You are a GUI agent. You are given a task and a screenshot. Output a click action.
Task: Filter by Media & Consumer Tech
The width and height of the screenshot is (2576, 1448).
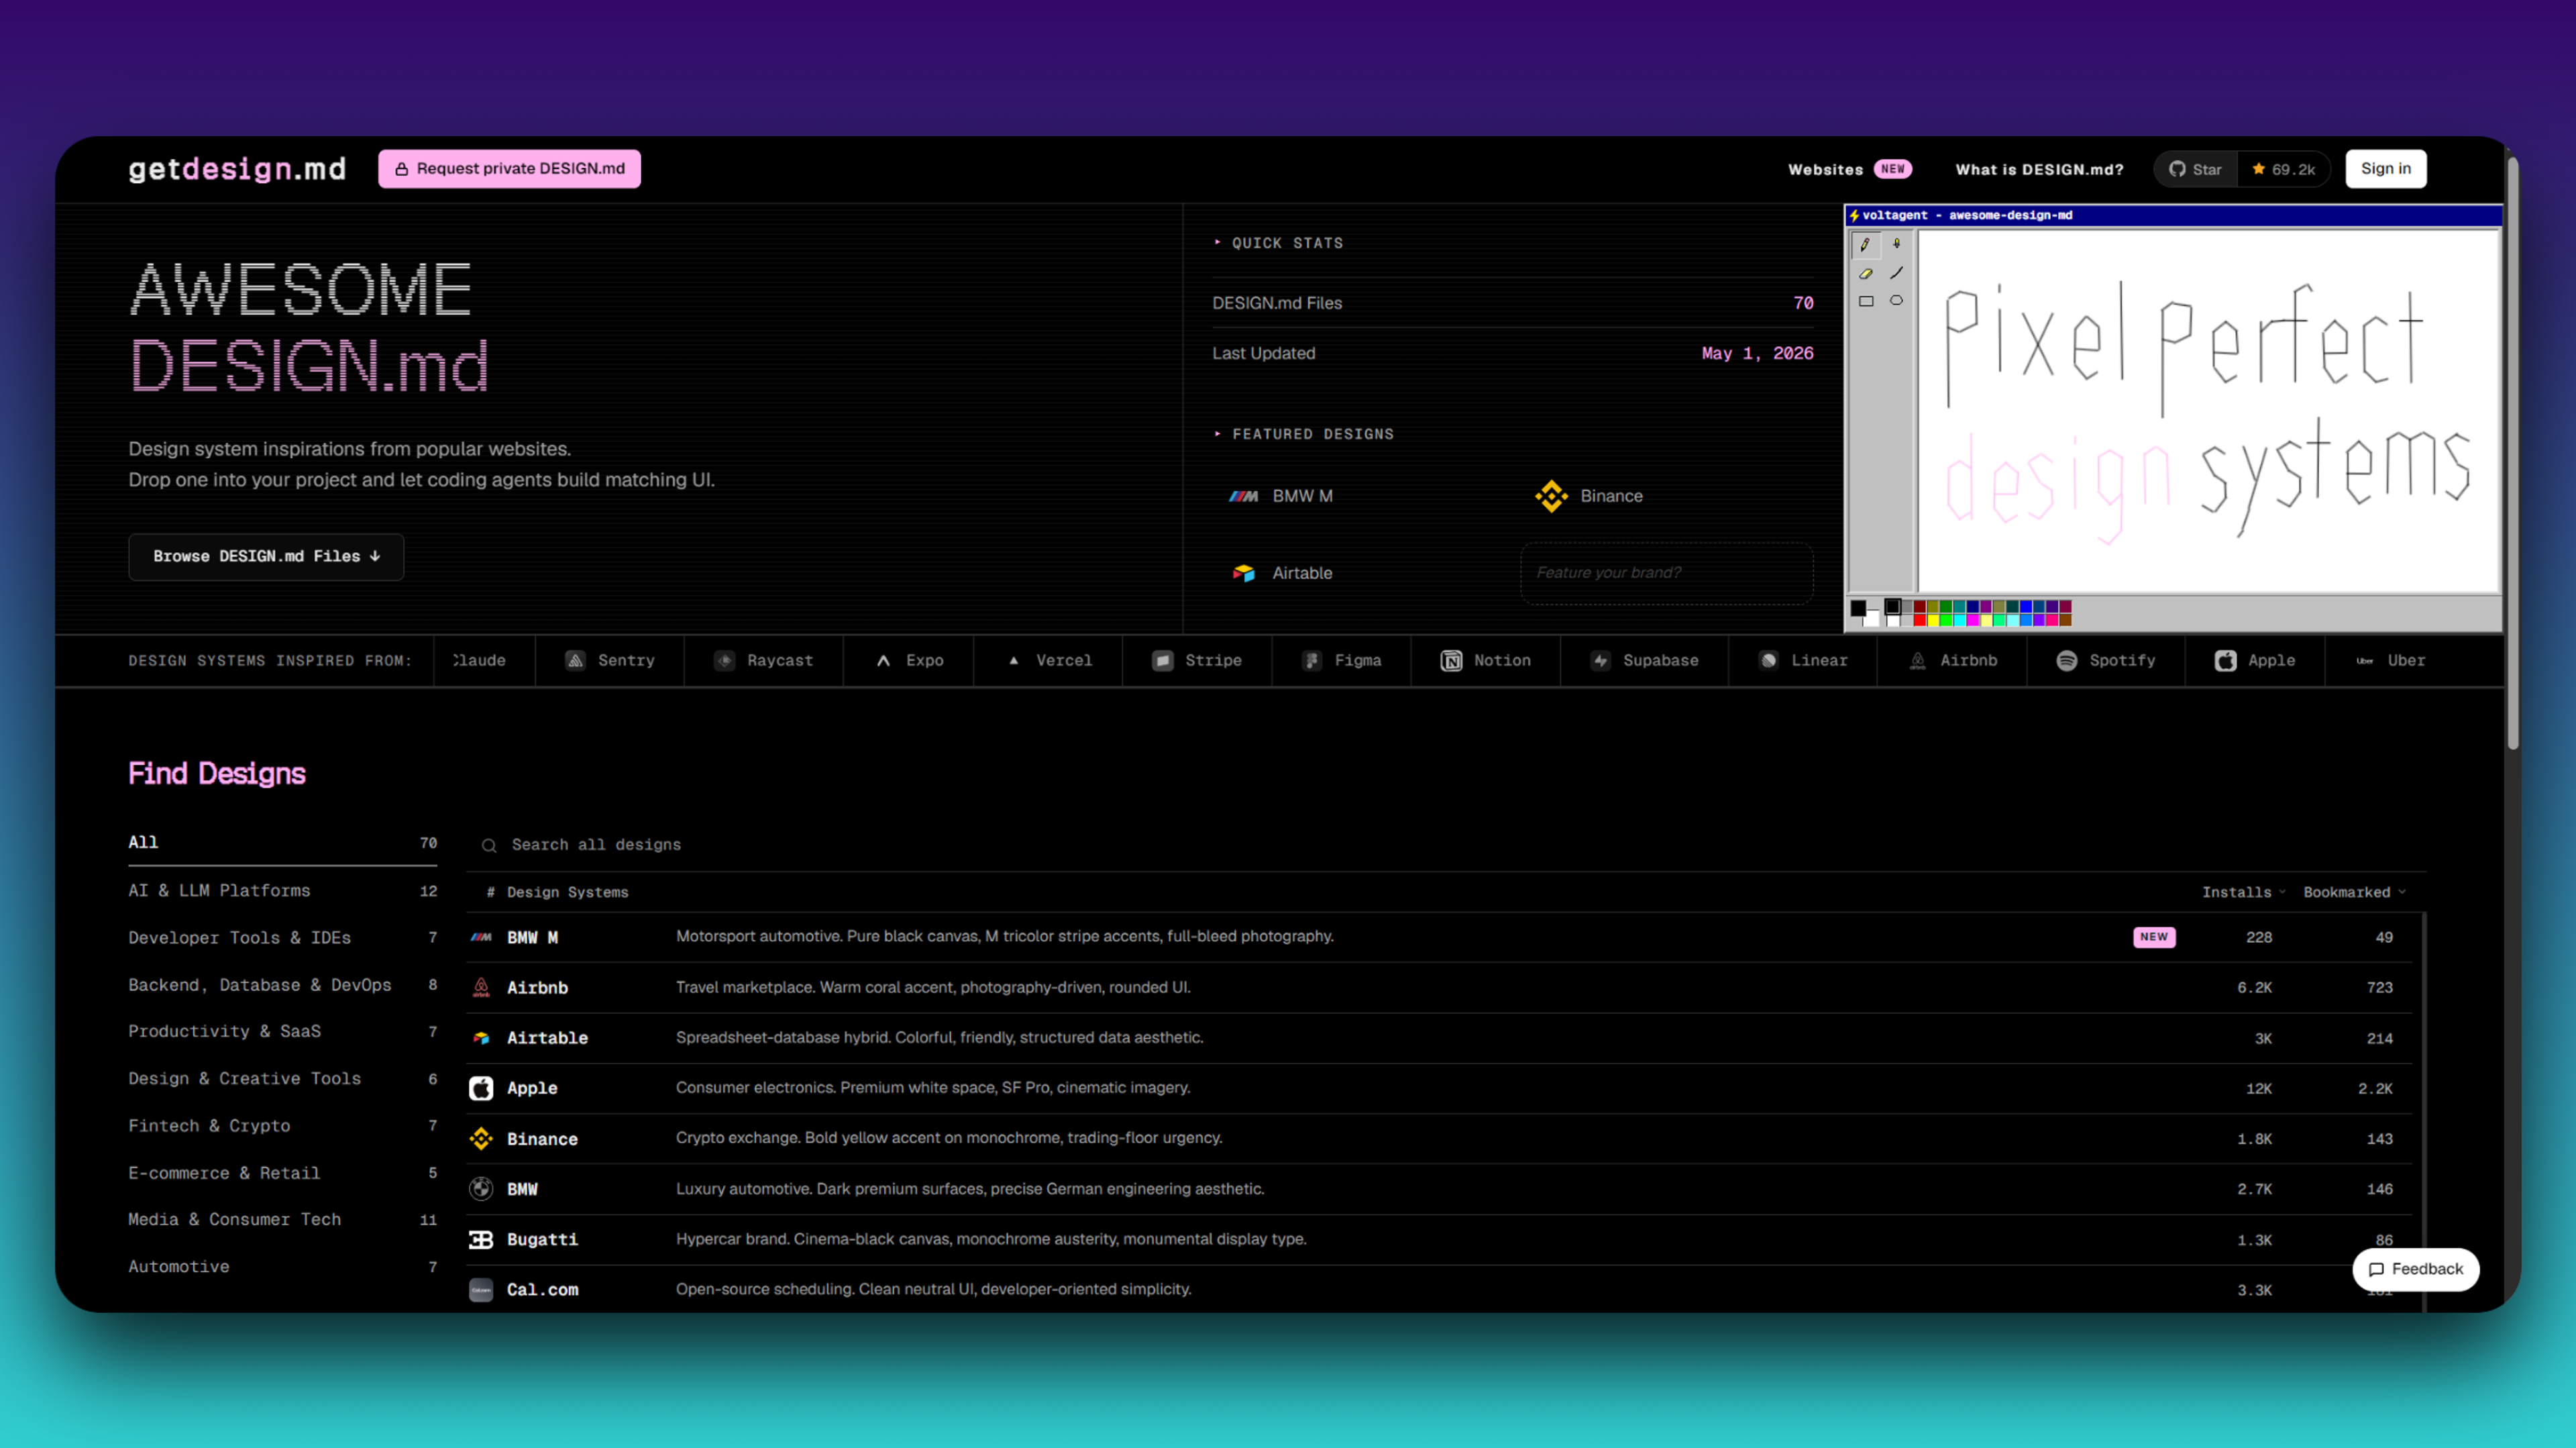point(282,1220)
